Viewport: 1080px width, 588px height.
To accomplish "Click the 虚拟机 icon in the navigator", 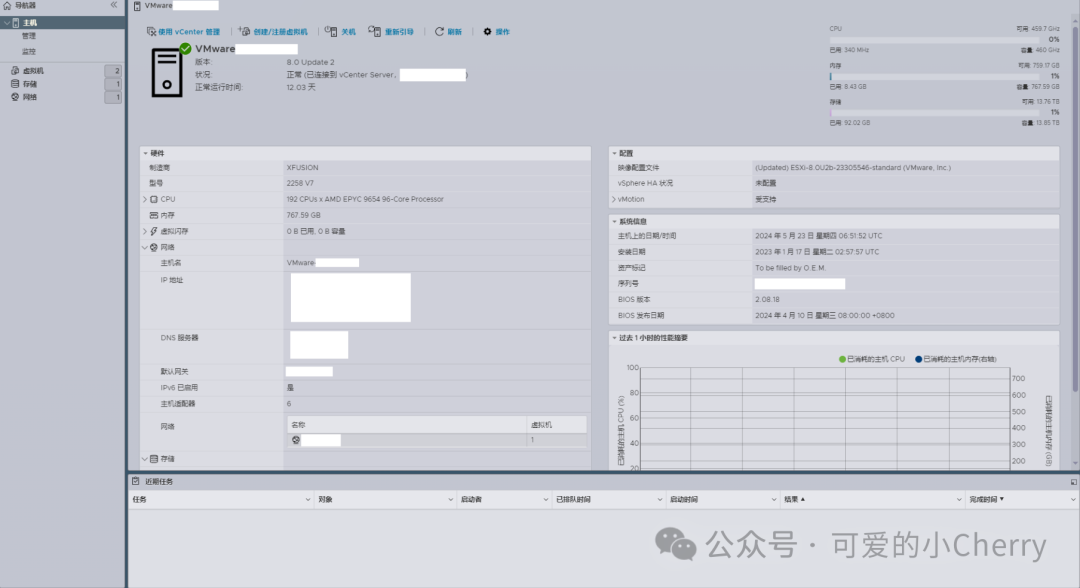I will (14, 70).
